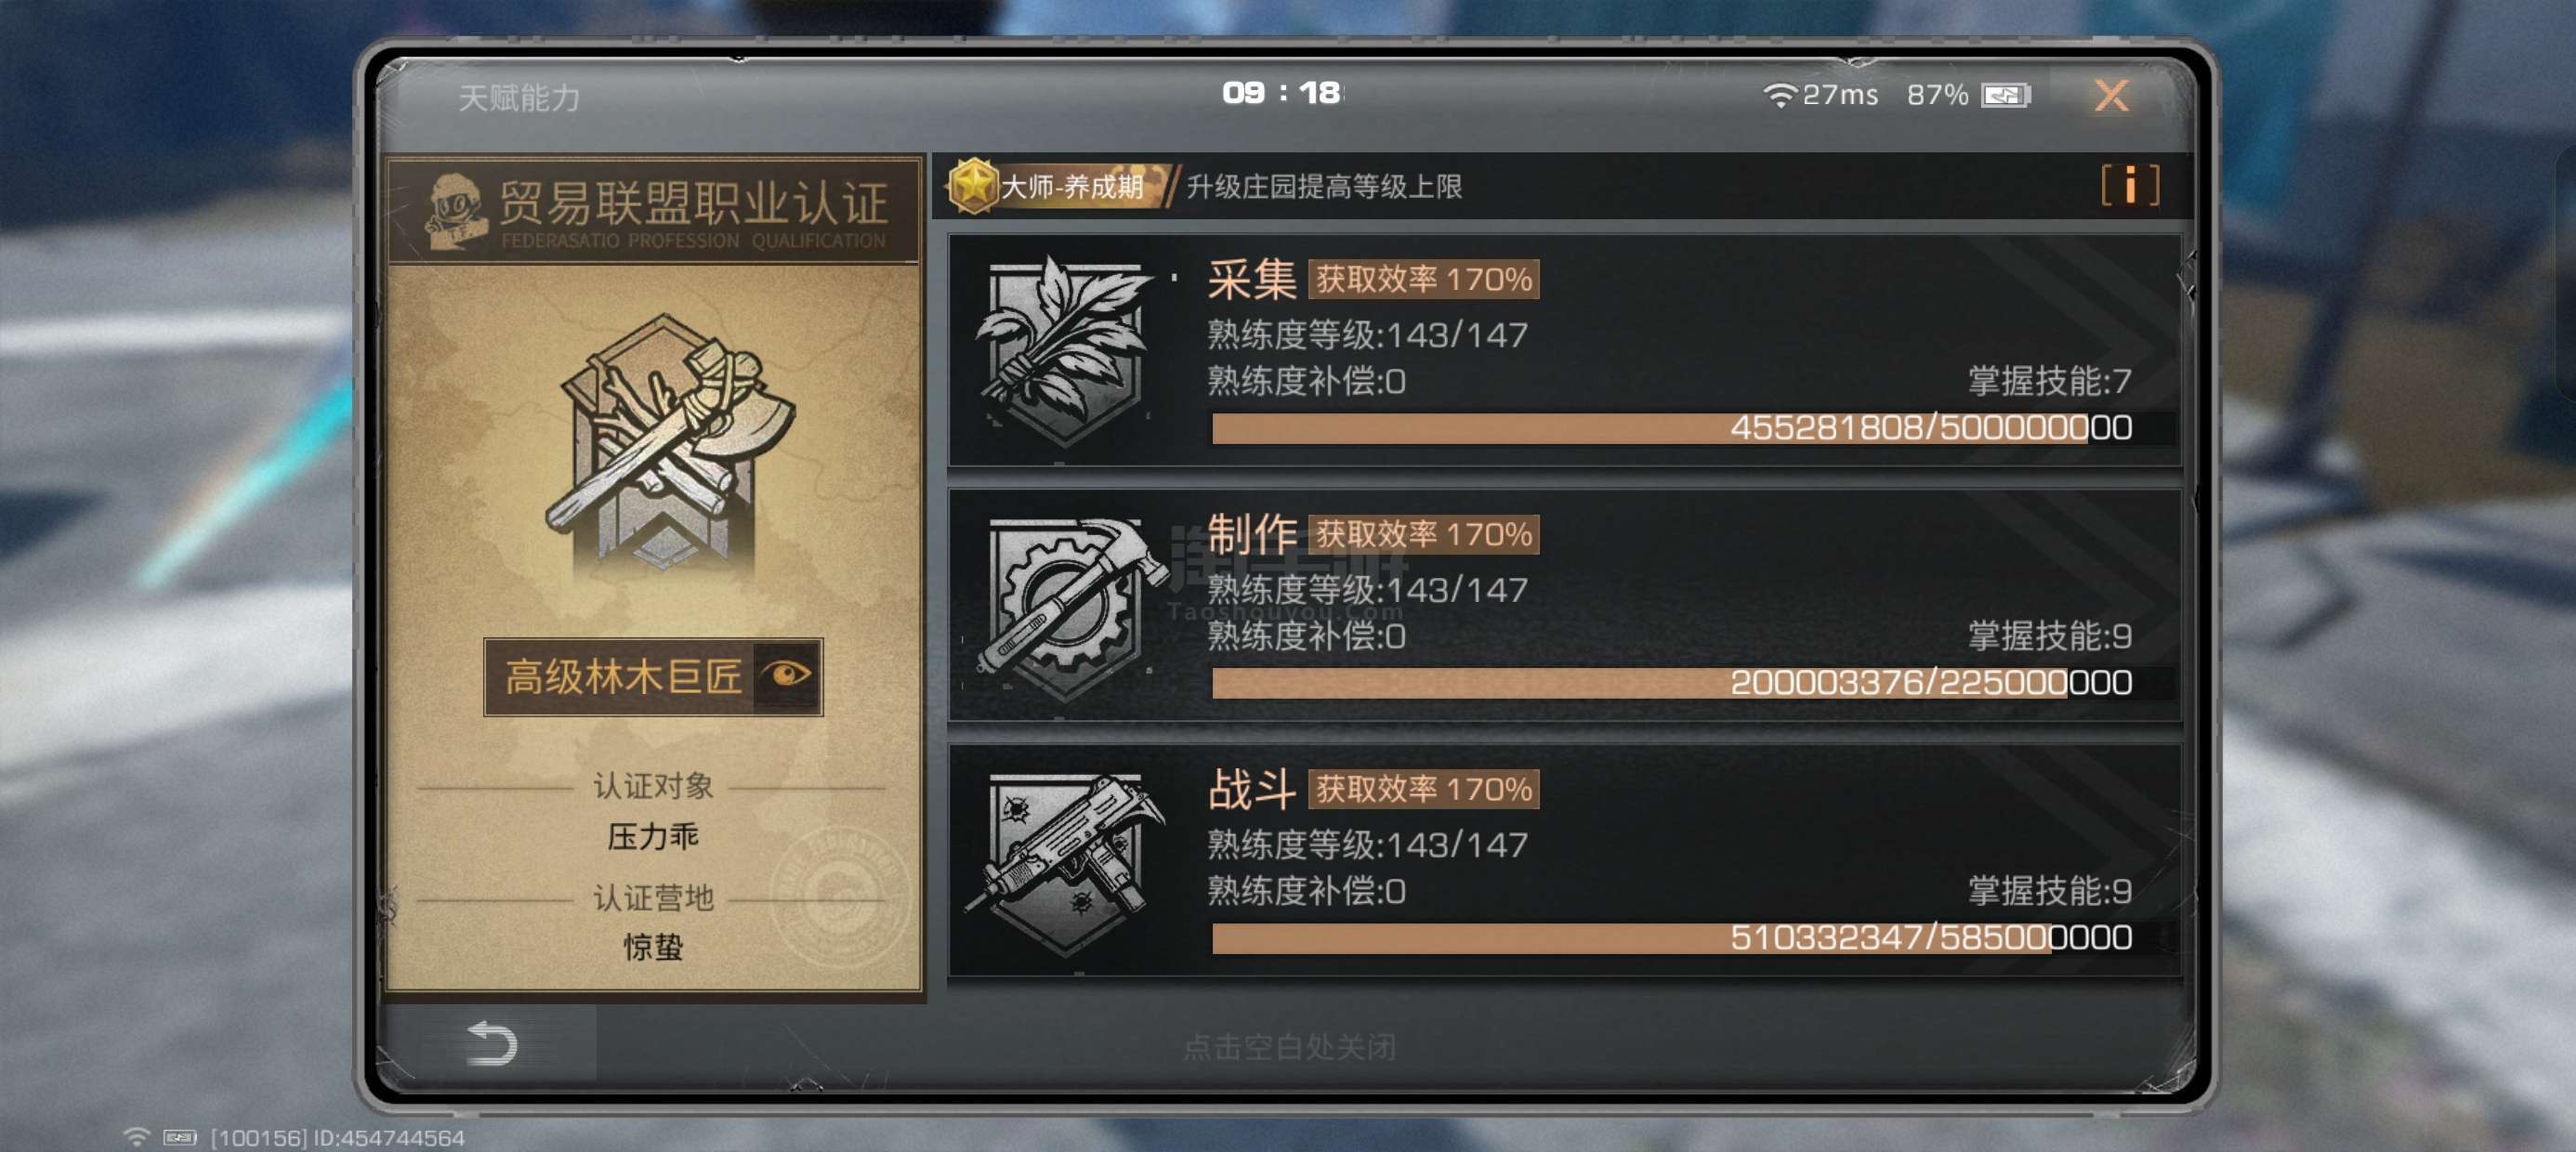
Task: Open the crafting skill hammer-gear badge icon
Action: (x=1066, y=606)
